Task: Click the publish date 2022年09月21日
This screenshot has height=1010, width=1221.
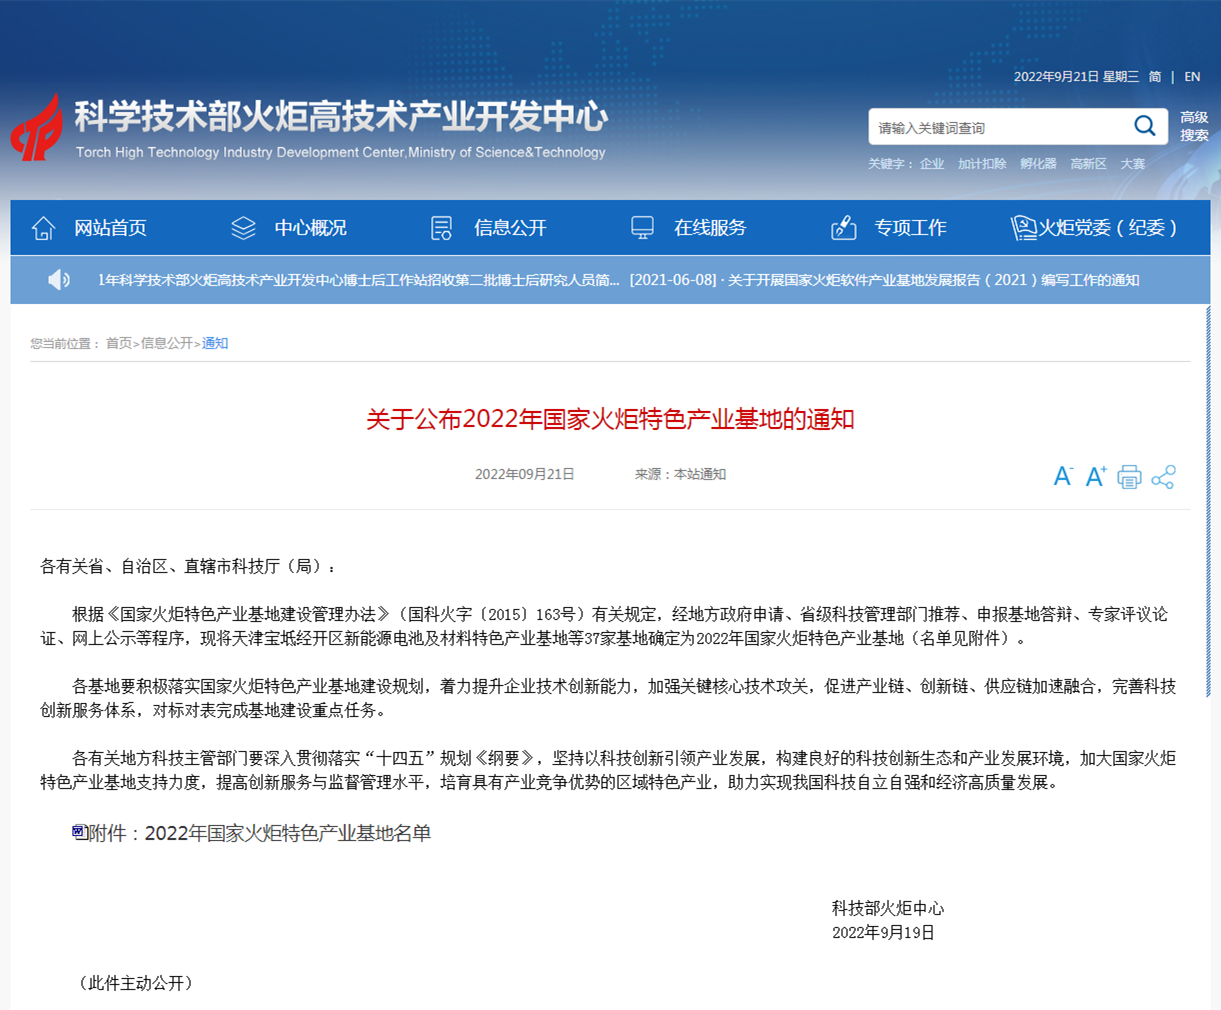Action: (x=524, y=474)
